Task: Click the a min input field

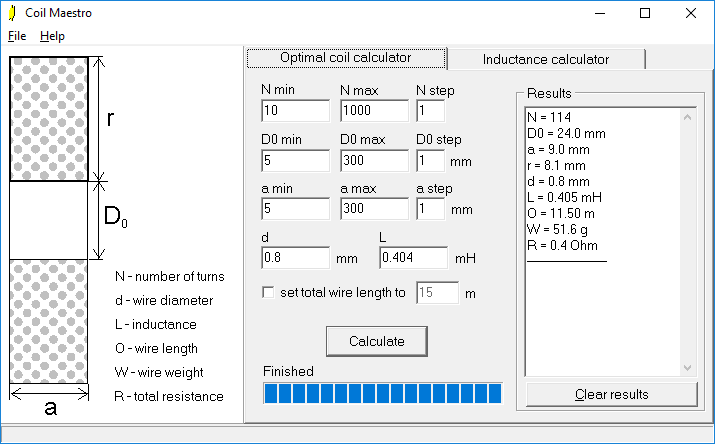Action: pyautogui.click(x=295, y=209)
